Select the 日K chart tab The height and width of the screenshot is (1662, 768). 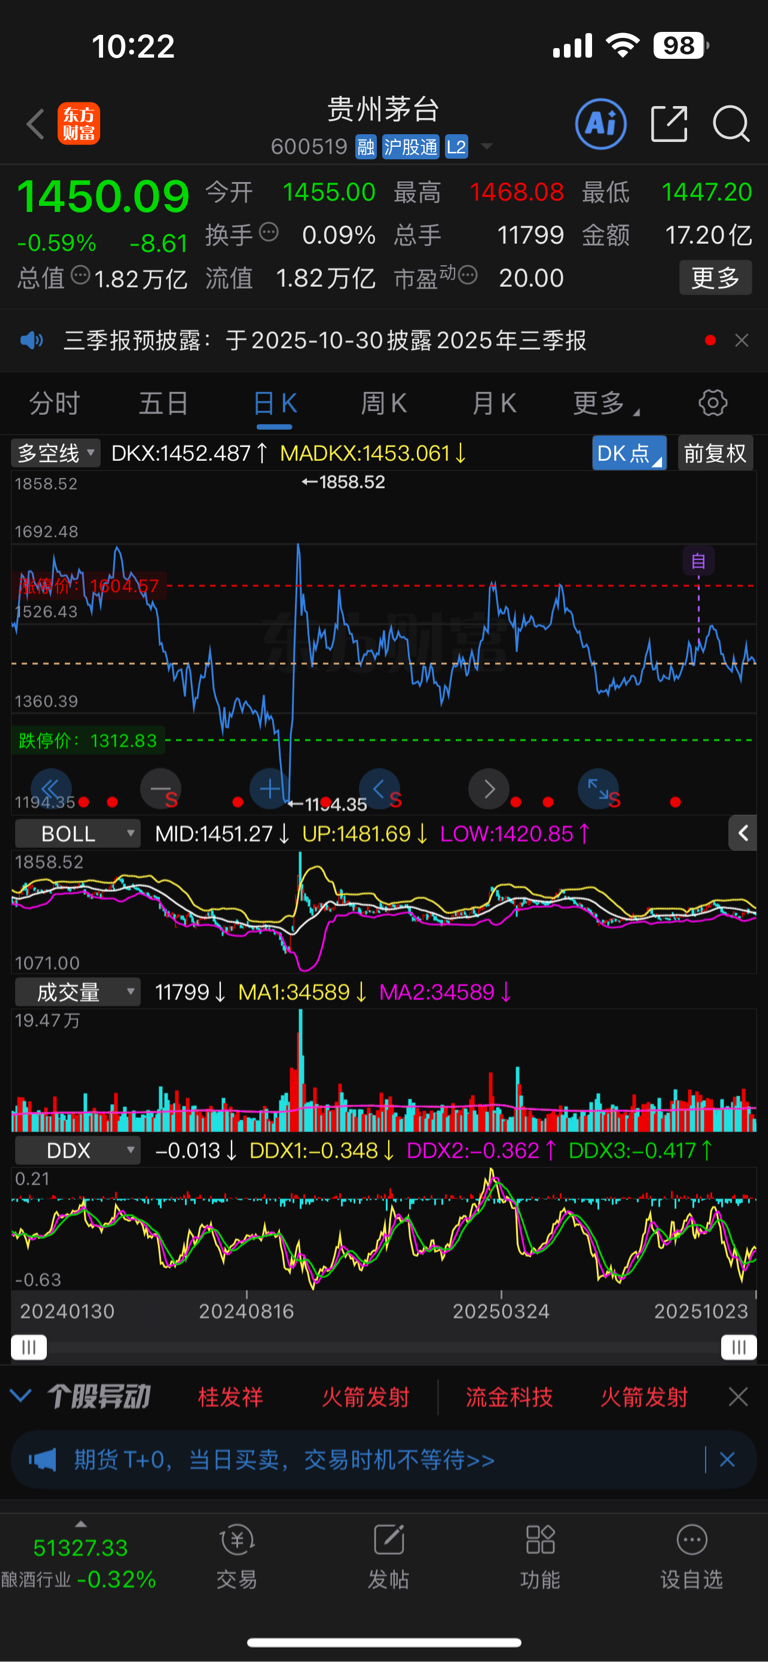[275, 403]
